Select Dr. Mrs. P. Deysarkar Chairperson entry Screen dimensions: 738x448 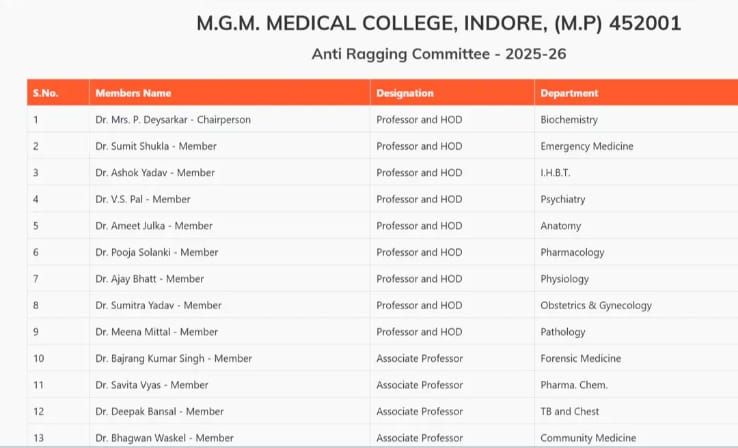173,120
